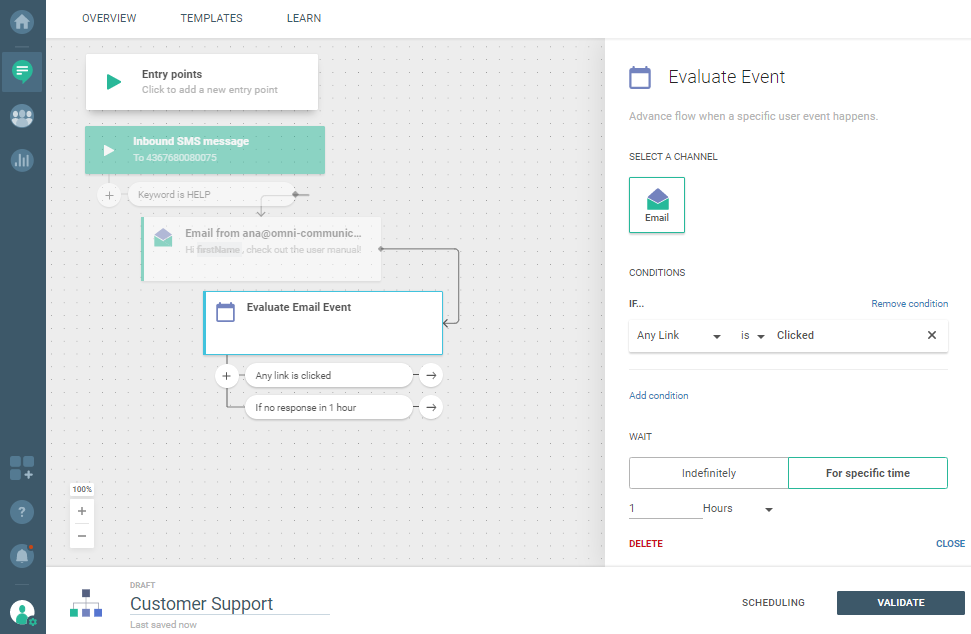Screen dimensions: 971x634
Task: Click the apps add-on grid icon
Action: click(22, 467)
